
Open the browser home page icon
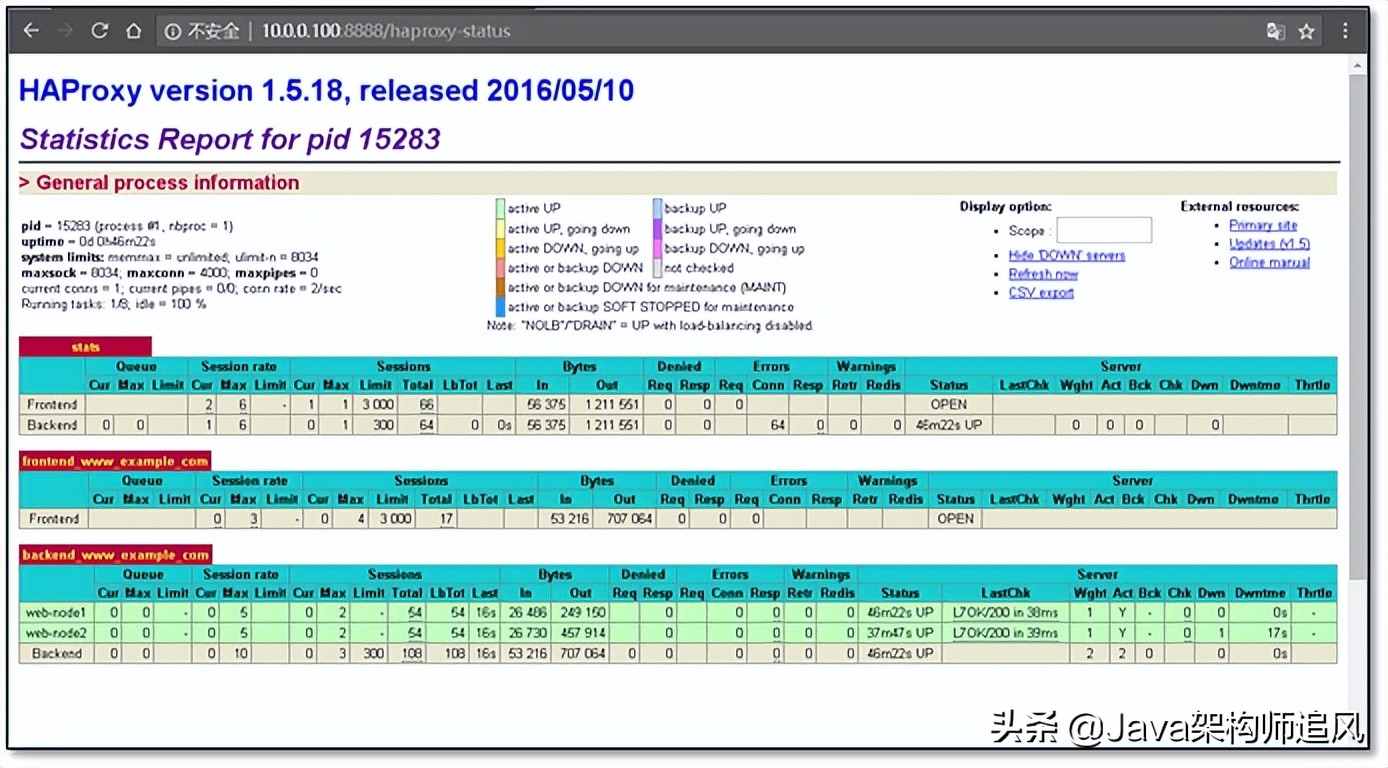tap(133, 30)
